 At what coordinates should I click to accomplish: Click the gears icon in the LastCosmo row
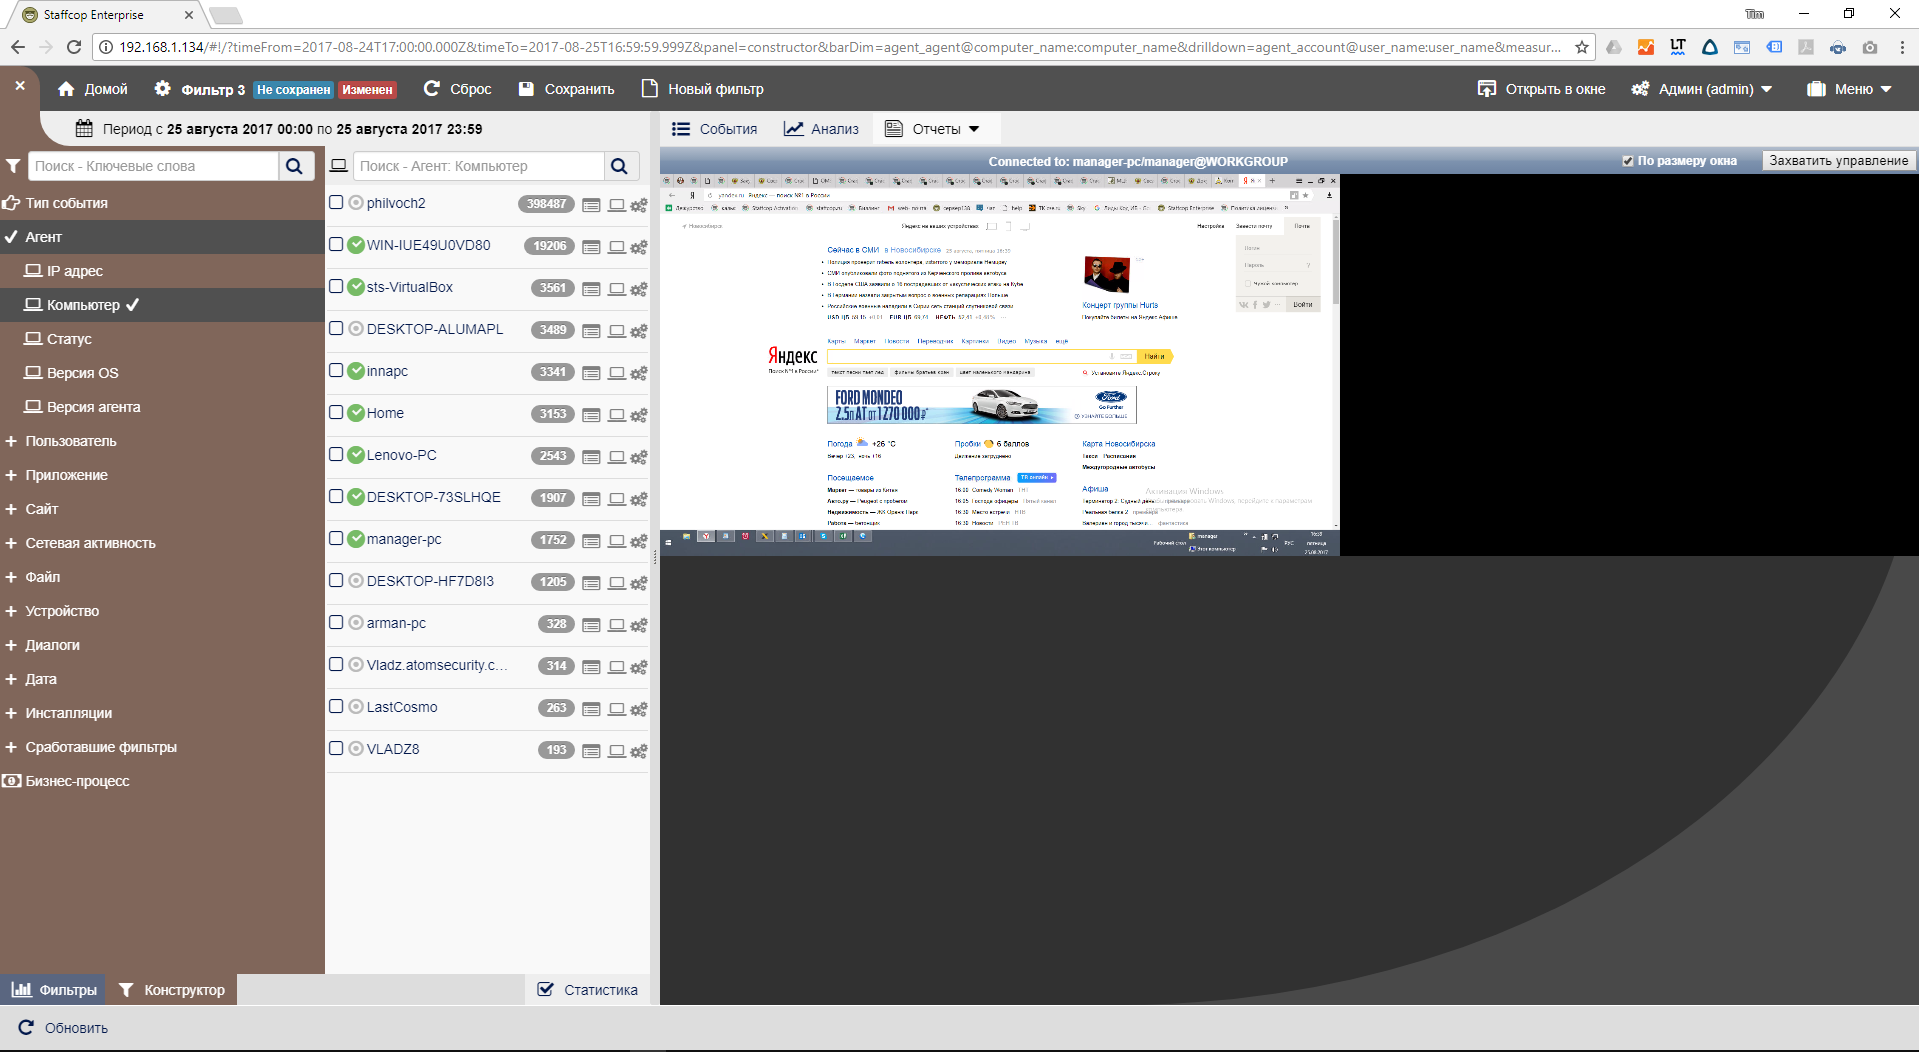pyautogui.click(x=638, y=709)
